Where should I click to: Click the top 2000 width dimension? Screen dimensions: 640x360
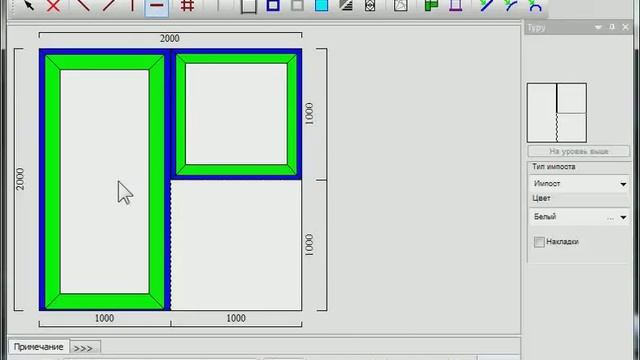click(170, 38)
